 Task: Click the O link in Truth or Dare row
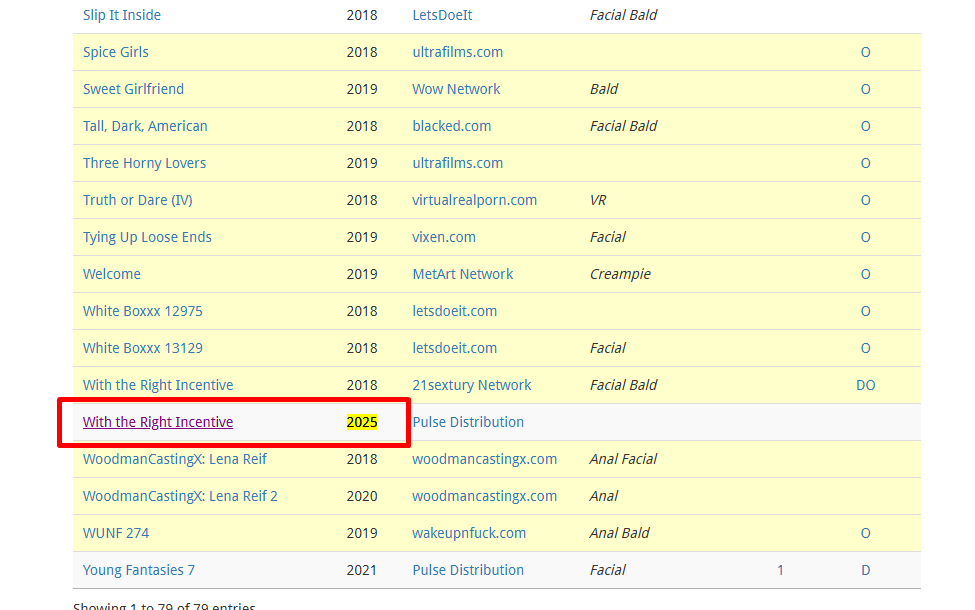click(866, 200)
